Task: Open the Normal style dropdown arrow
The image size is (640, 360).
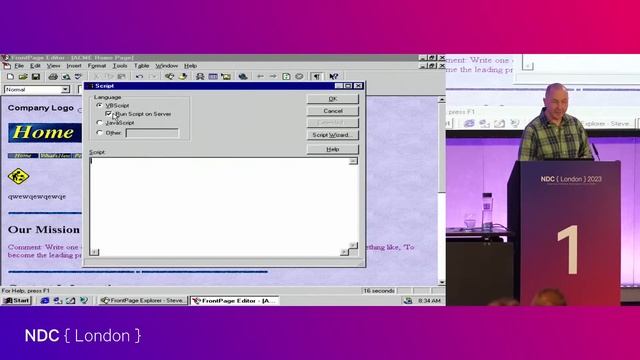Action: [x=65, y=89]
